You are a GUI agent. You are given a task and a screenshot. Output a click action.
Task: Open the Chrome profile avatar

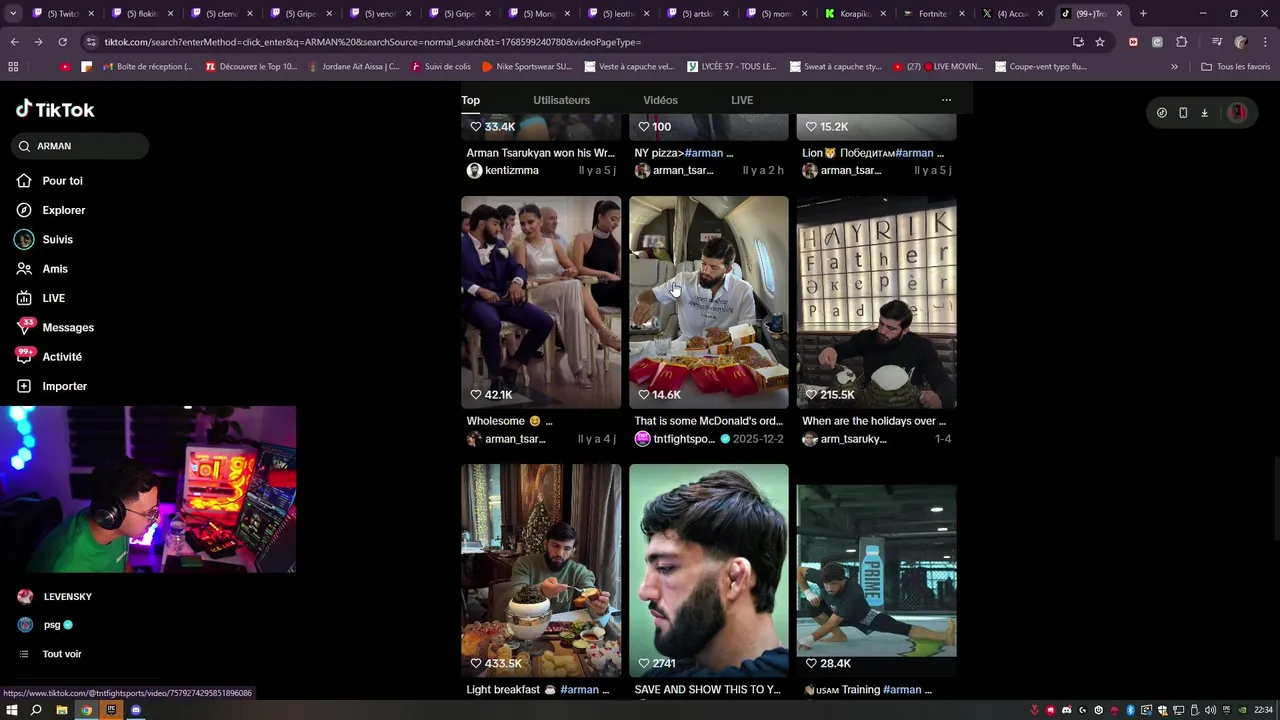coord(1241,42)
